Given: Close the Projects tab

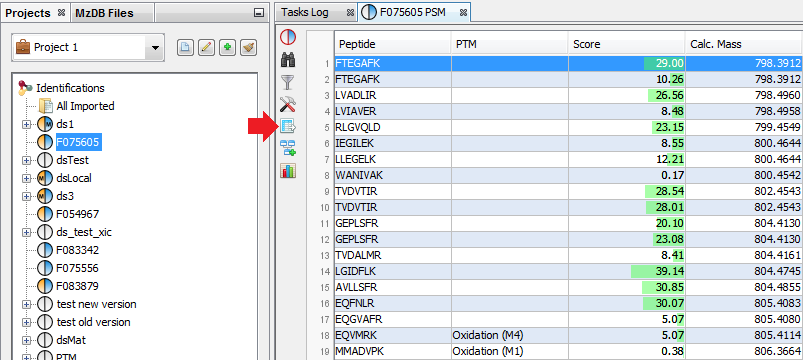Looking at the screenshot, I should [61, 13].
